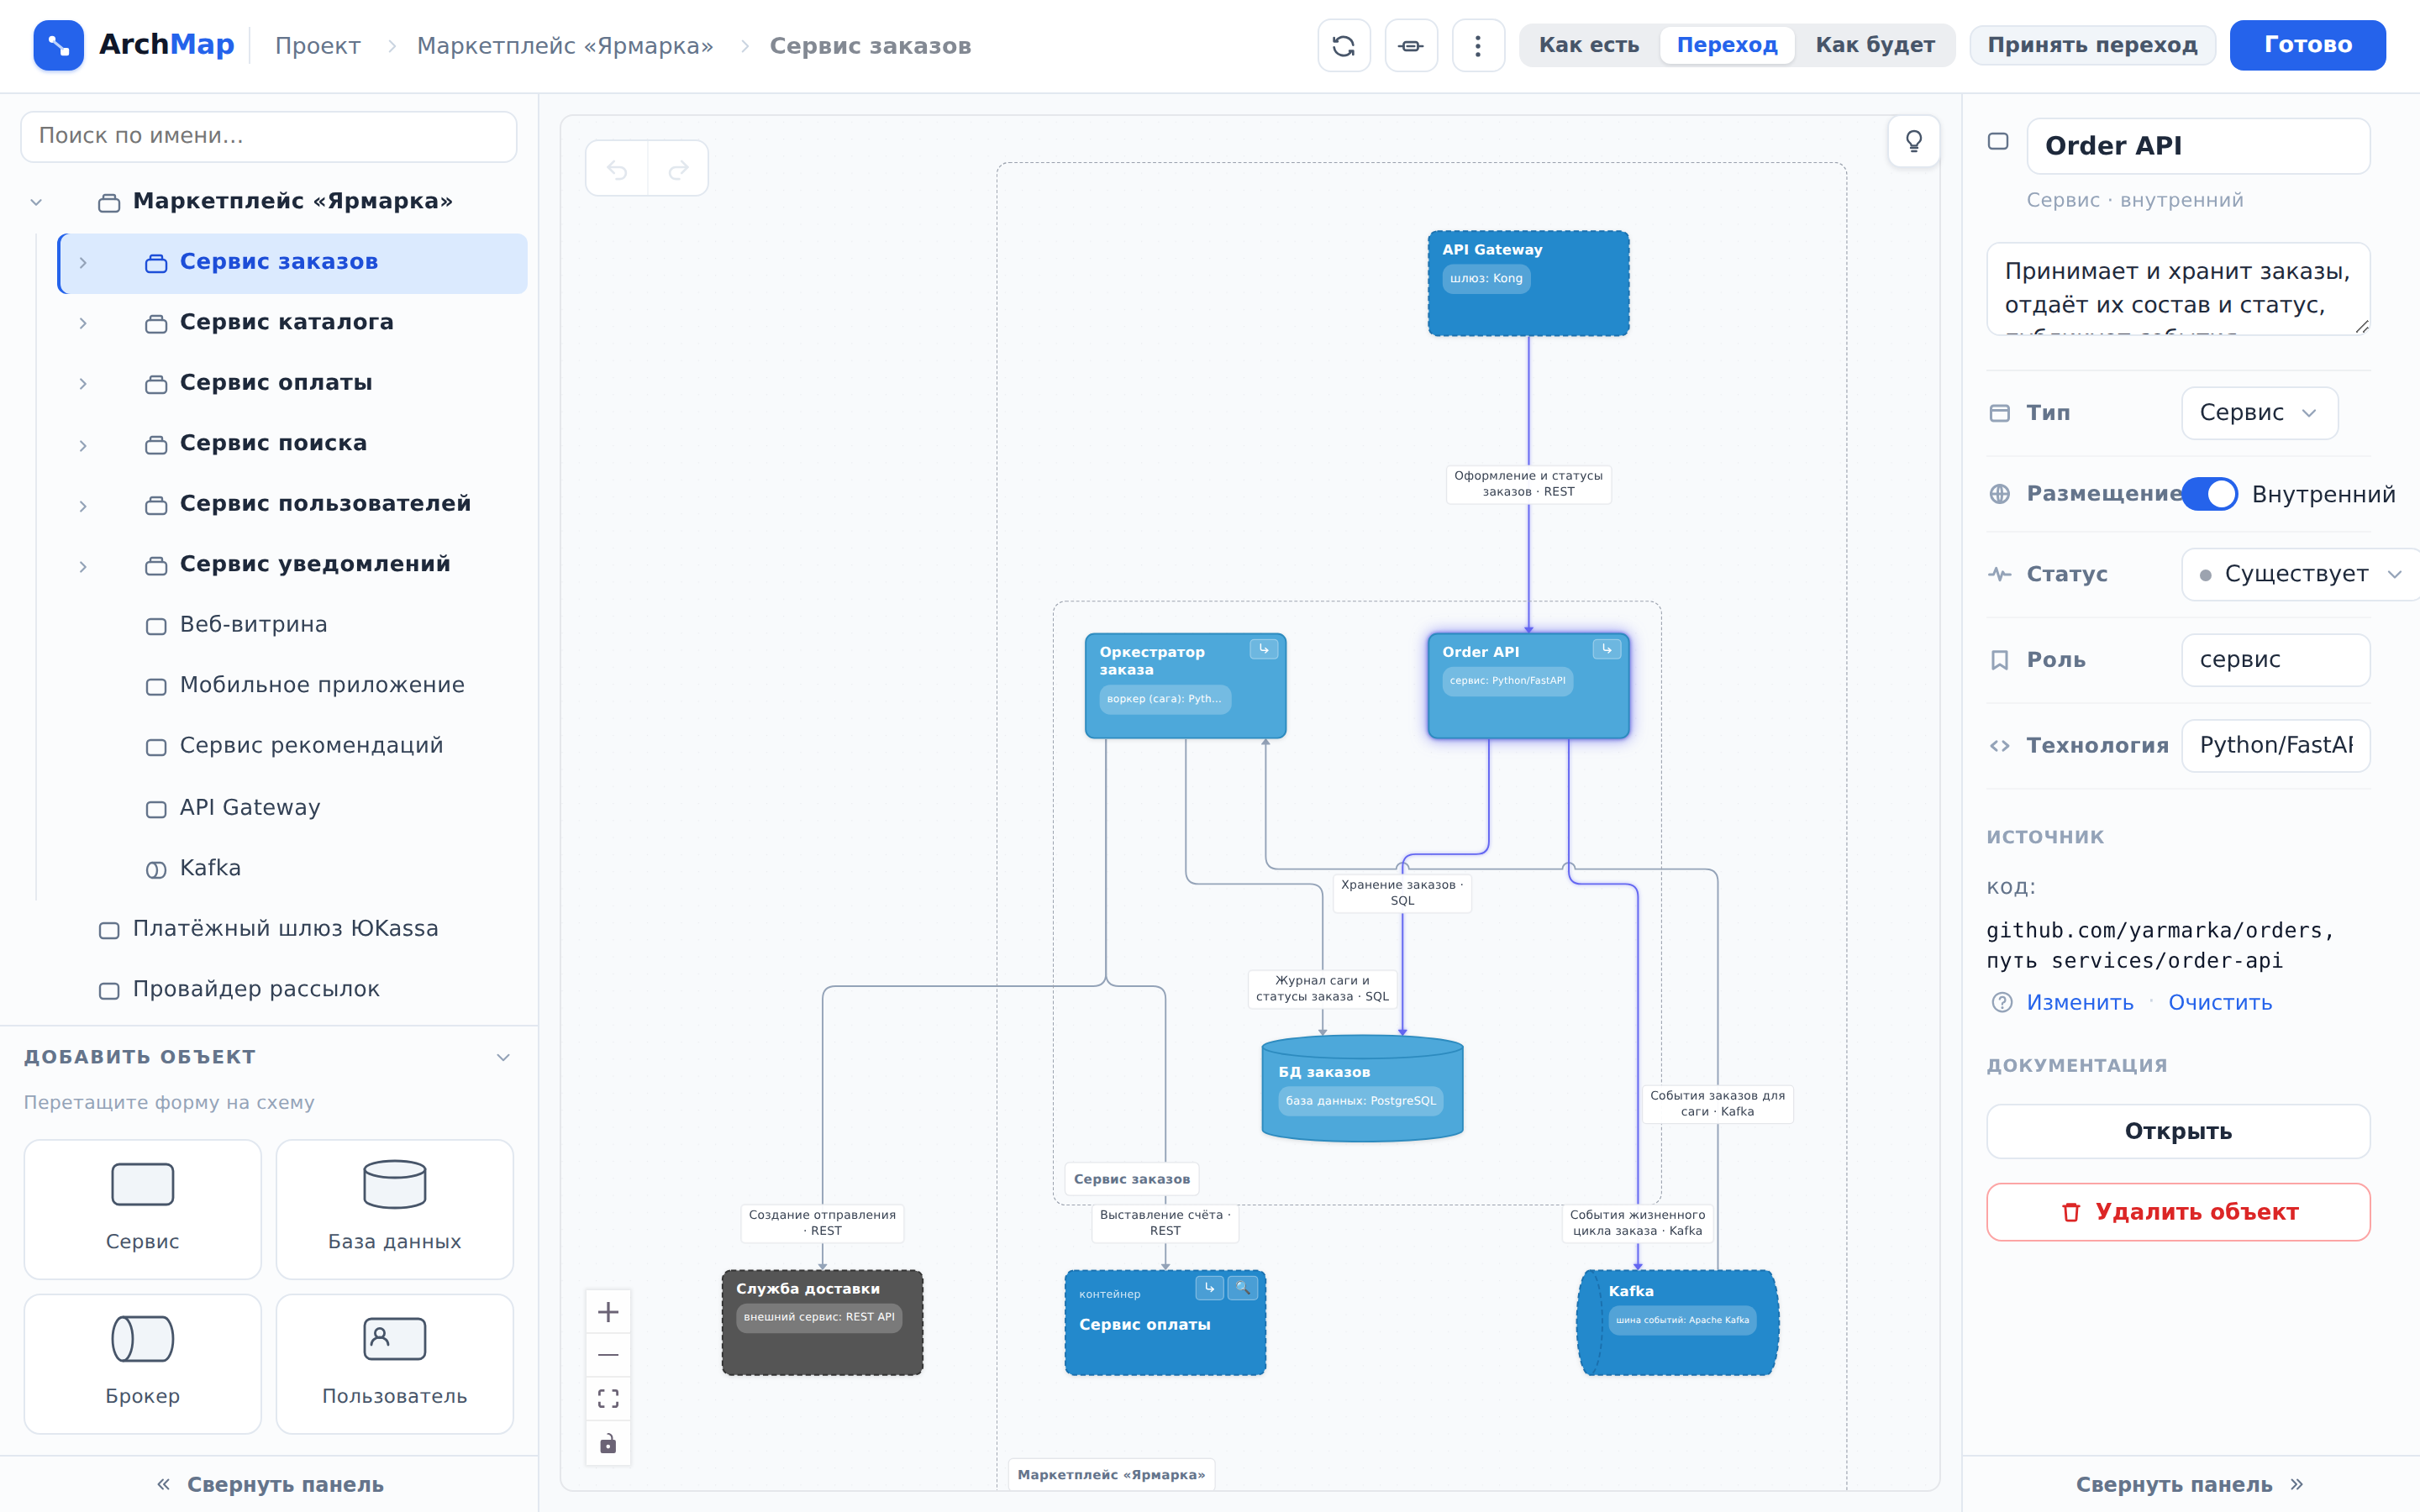The height and width of the screenshot is (1512, 2420).
Task: Open the Статус dropdown showing Существует
Action: (x=2300, y=574)
